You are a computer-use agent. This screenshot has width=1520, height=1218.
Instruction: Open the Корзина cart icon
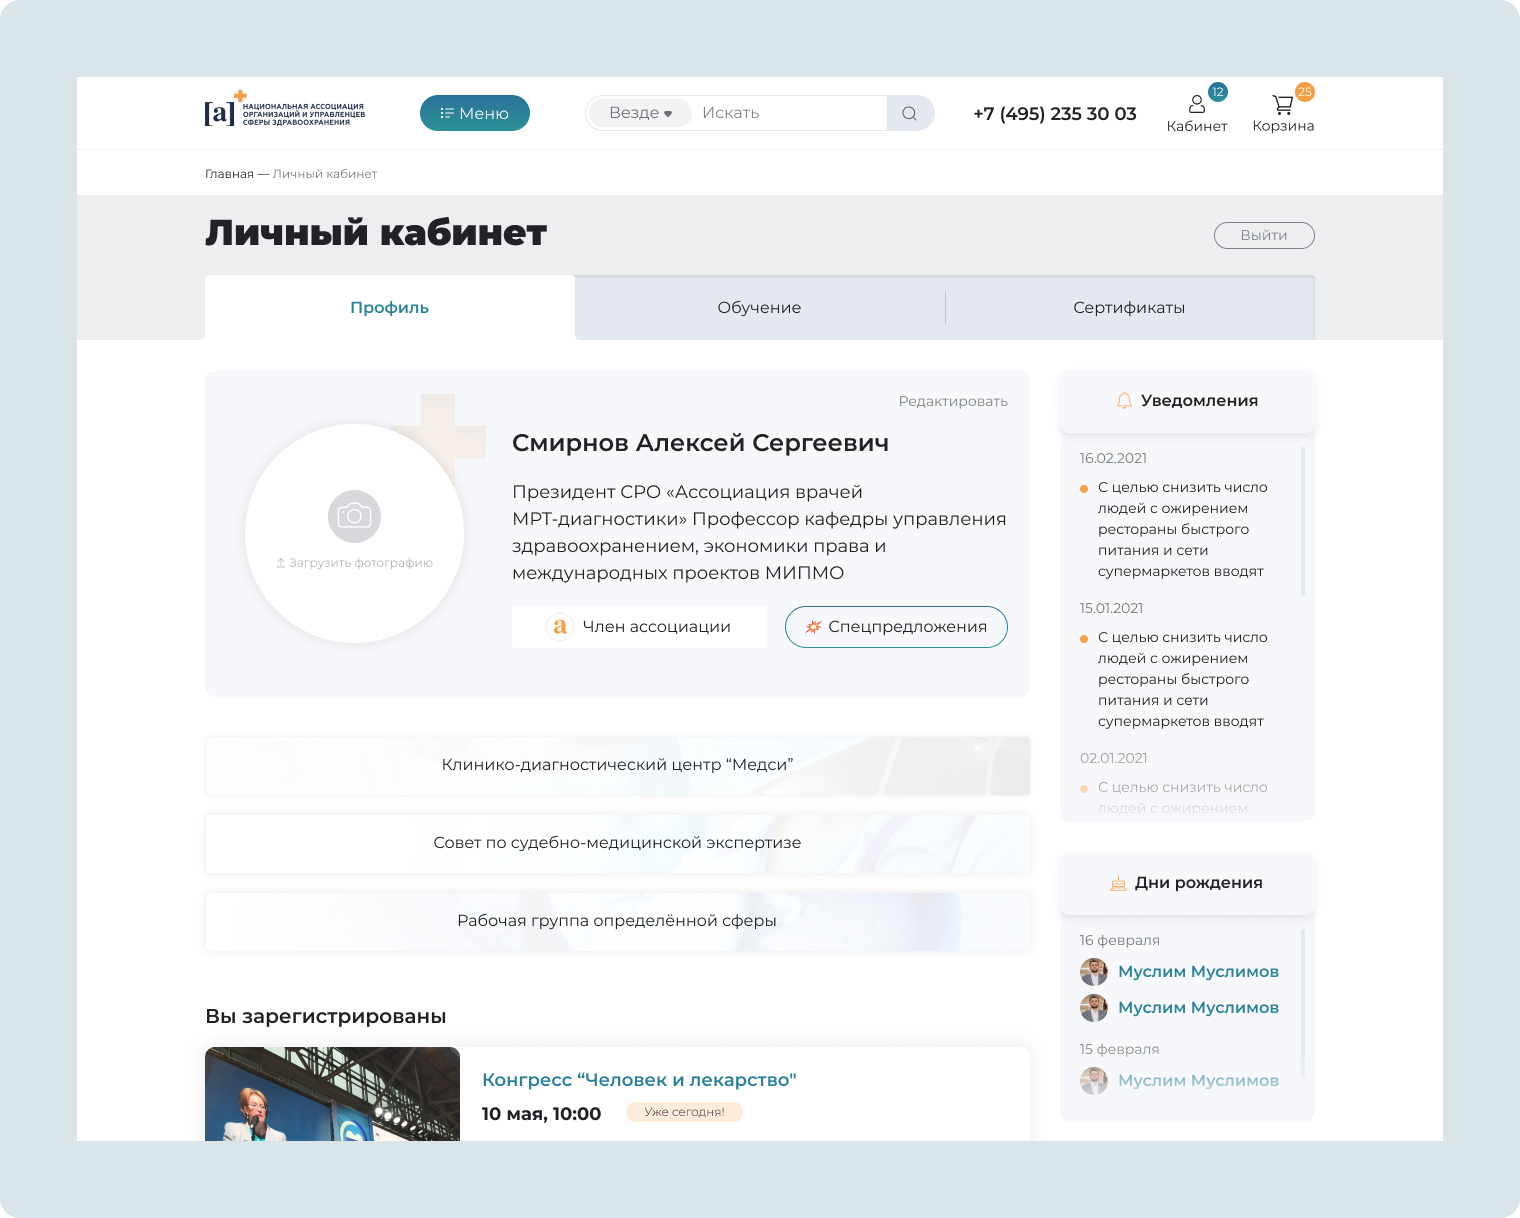(1282, 104)
